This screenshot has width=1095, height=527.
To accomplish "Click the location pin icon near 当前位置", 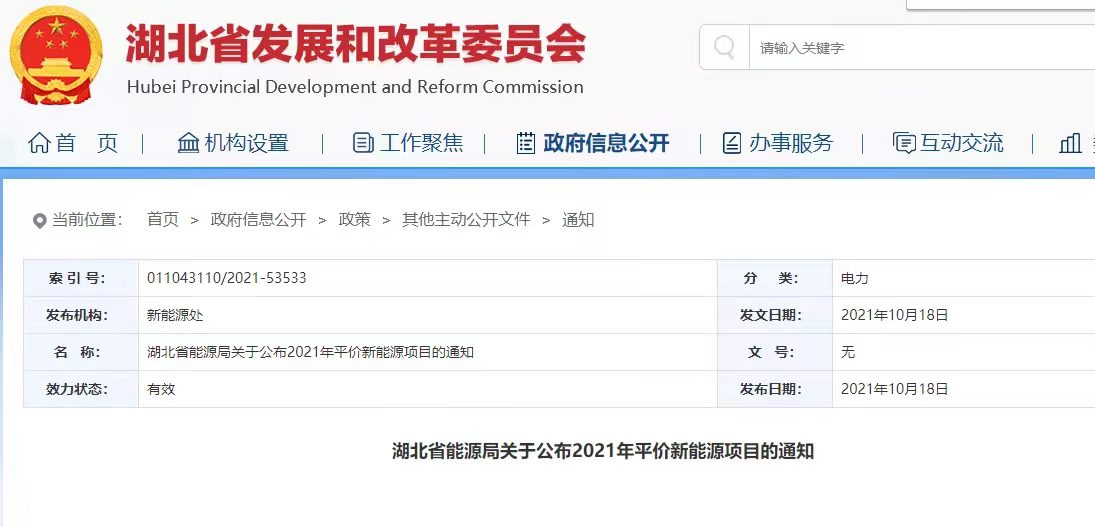I will [40, 220].
